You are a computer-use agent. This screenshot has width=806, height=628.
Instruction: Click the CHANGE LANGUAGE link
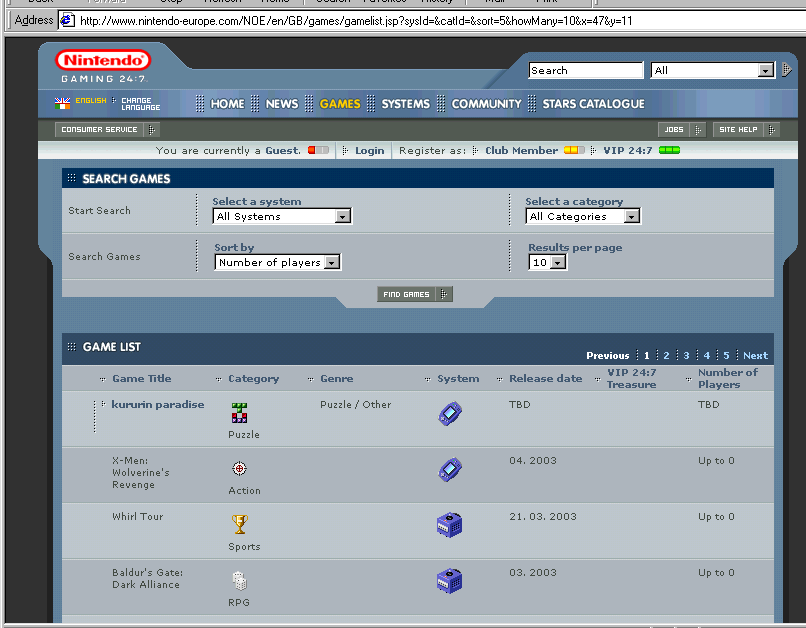tap(140, 104)
